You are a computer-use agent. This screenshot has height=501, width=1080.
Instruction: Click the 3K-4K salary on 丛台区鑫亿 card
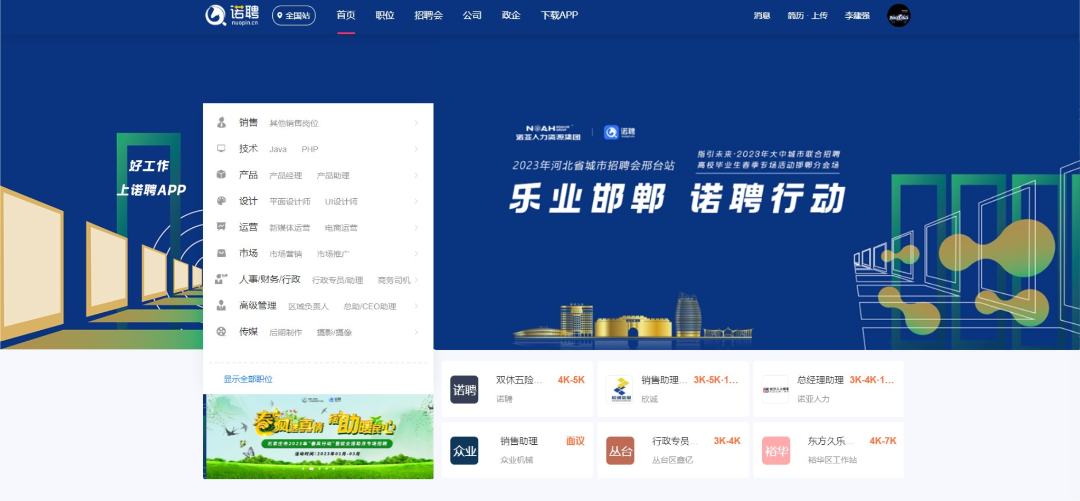[727, 441]
